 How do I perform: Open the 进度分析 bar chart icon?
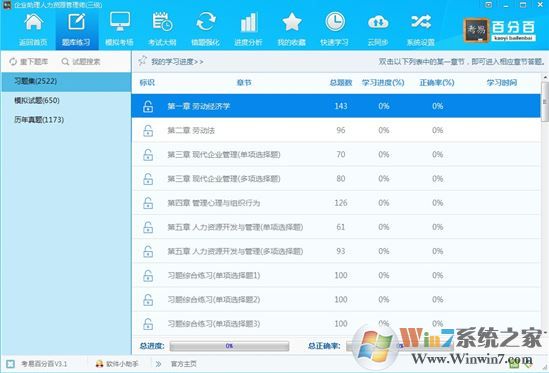(x=248, y=30)
